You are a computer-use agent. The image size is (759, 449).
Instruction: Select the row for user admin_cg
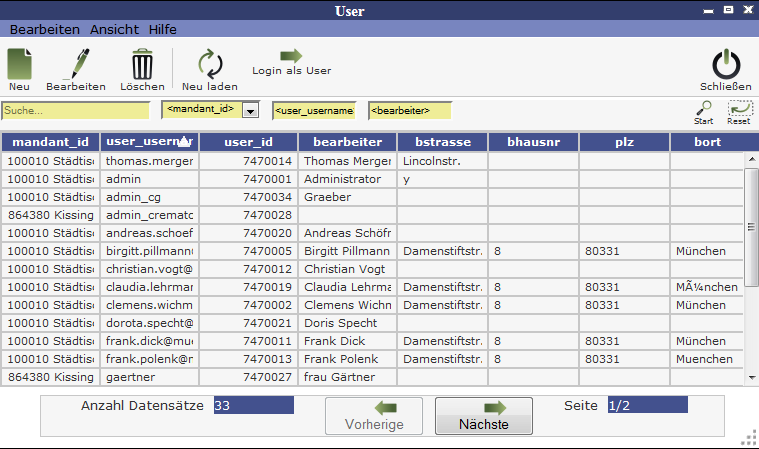148,197
